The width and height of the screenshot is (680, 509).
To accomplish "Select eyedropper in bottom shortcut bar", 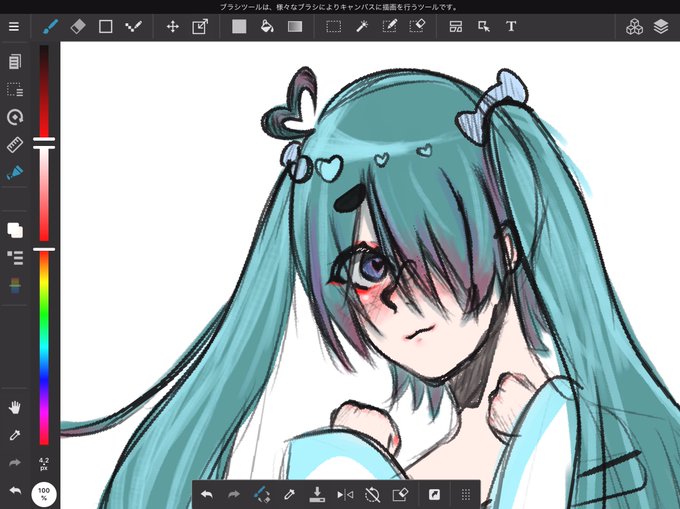I will [x=289, y=494].
